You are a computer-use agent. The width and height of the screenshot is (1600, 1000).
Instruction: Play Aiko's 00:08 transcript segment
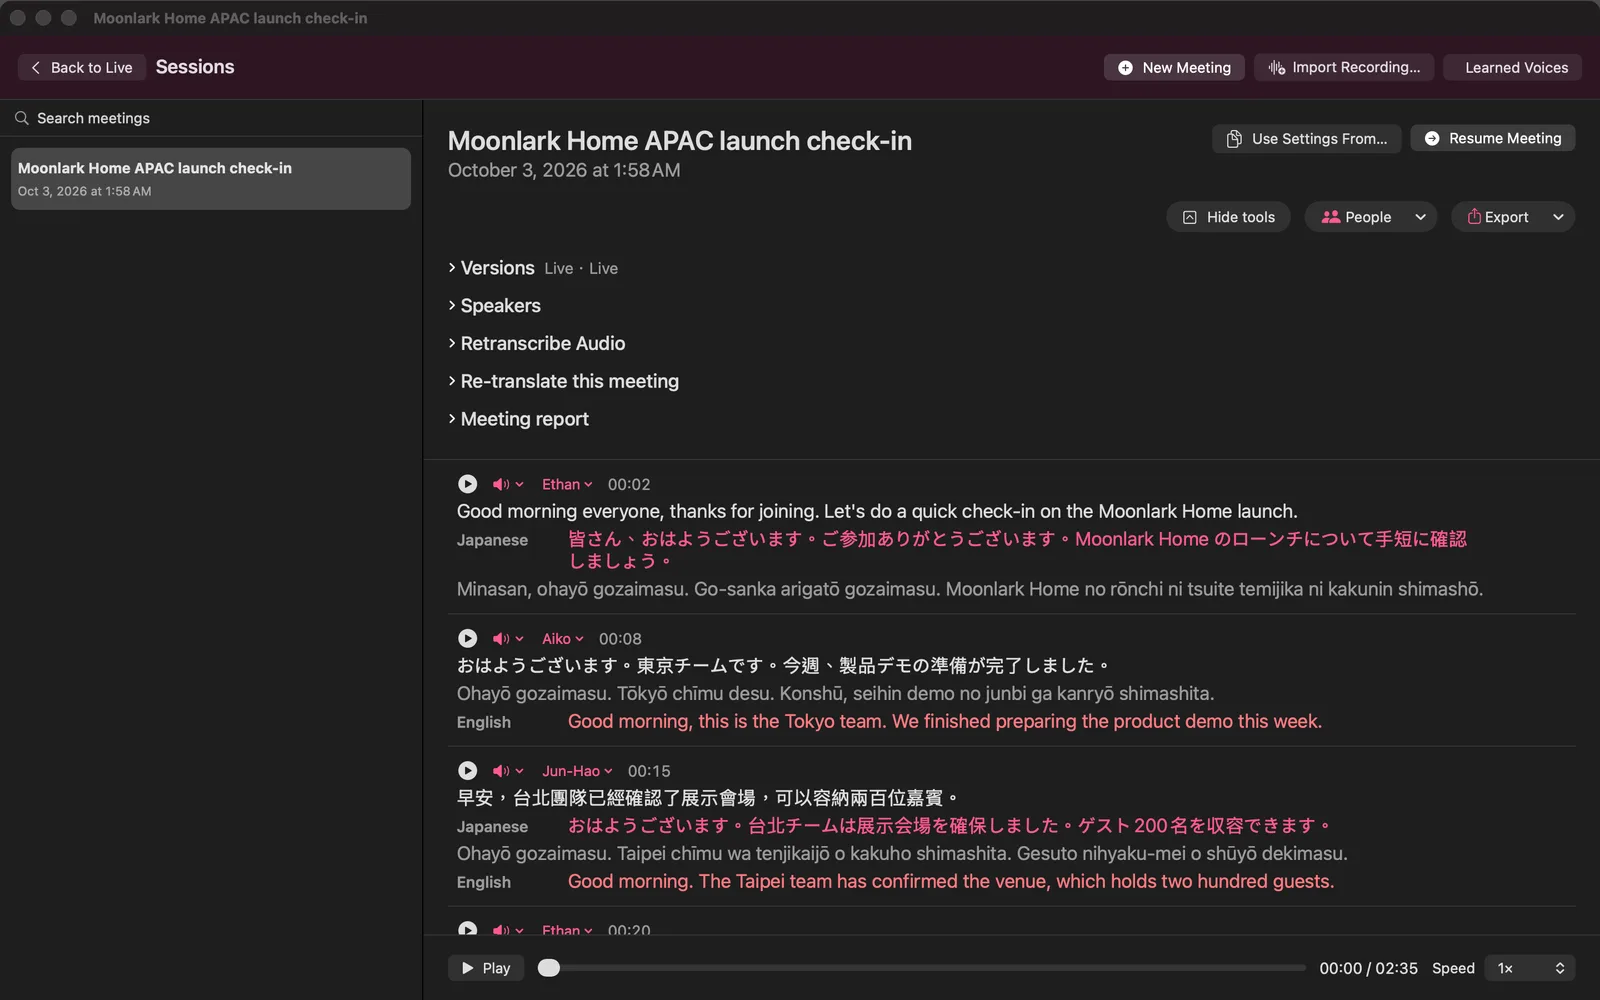(x=467, y=638)
